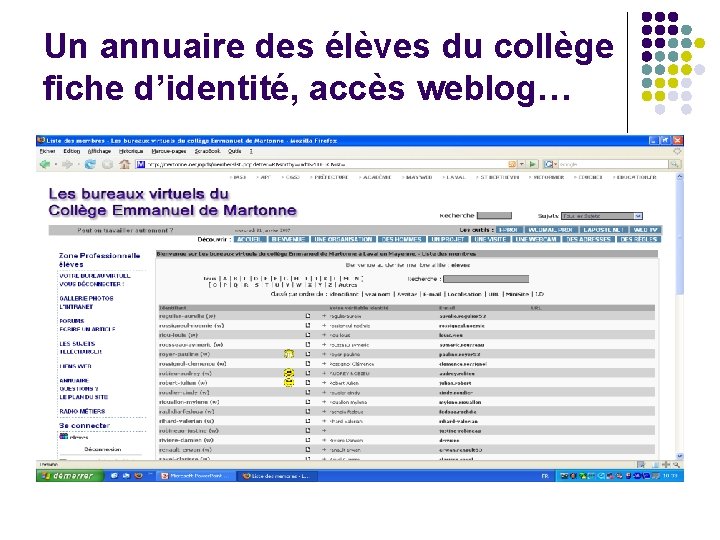This screenshot has height=540, width=720.
Task: Click the DES RÈGLES navigation button
Action: pyautogui.click(x=639, y=239)
